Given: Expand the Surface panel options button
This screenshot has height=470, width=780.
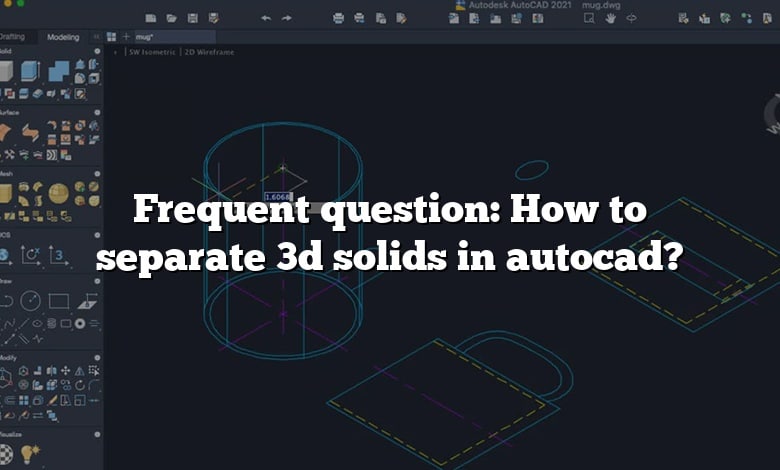Looking at the screenshot, I should [x=97, y=112].
